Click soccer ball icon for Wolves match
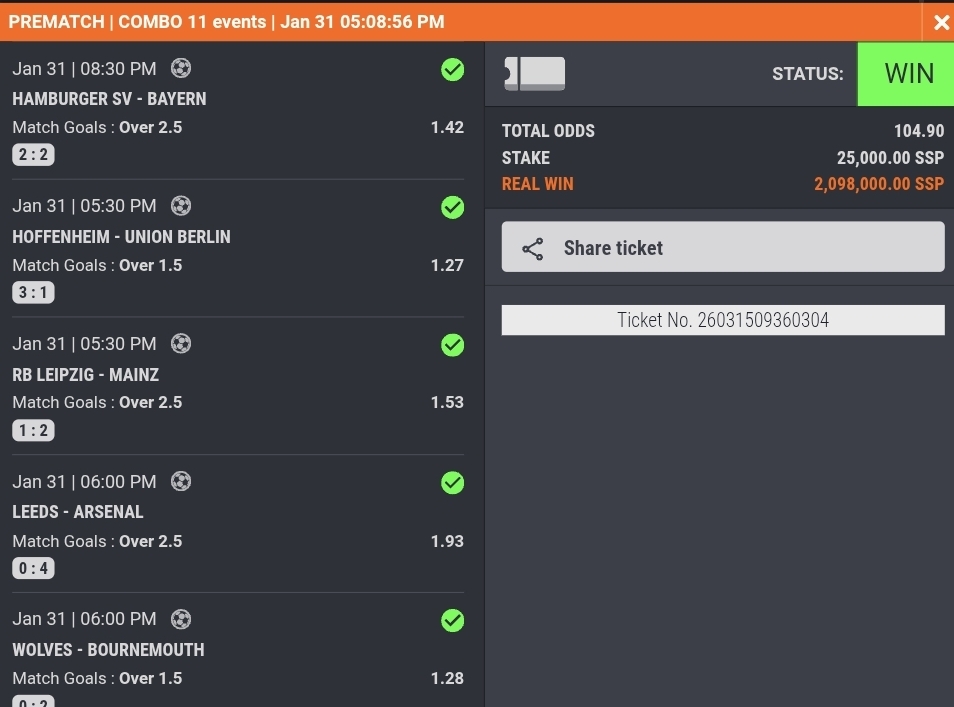Screen dimensions: 954x707 181,619
